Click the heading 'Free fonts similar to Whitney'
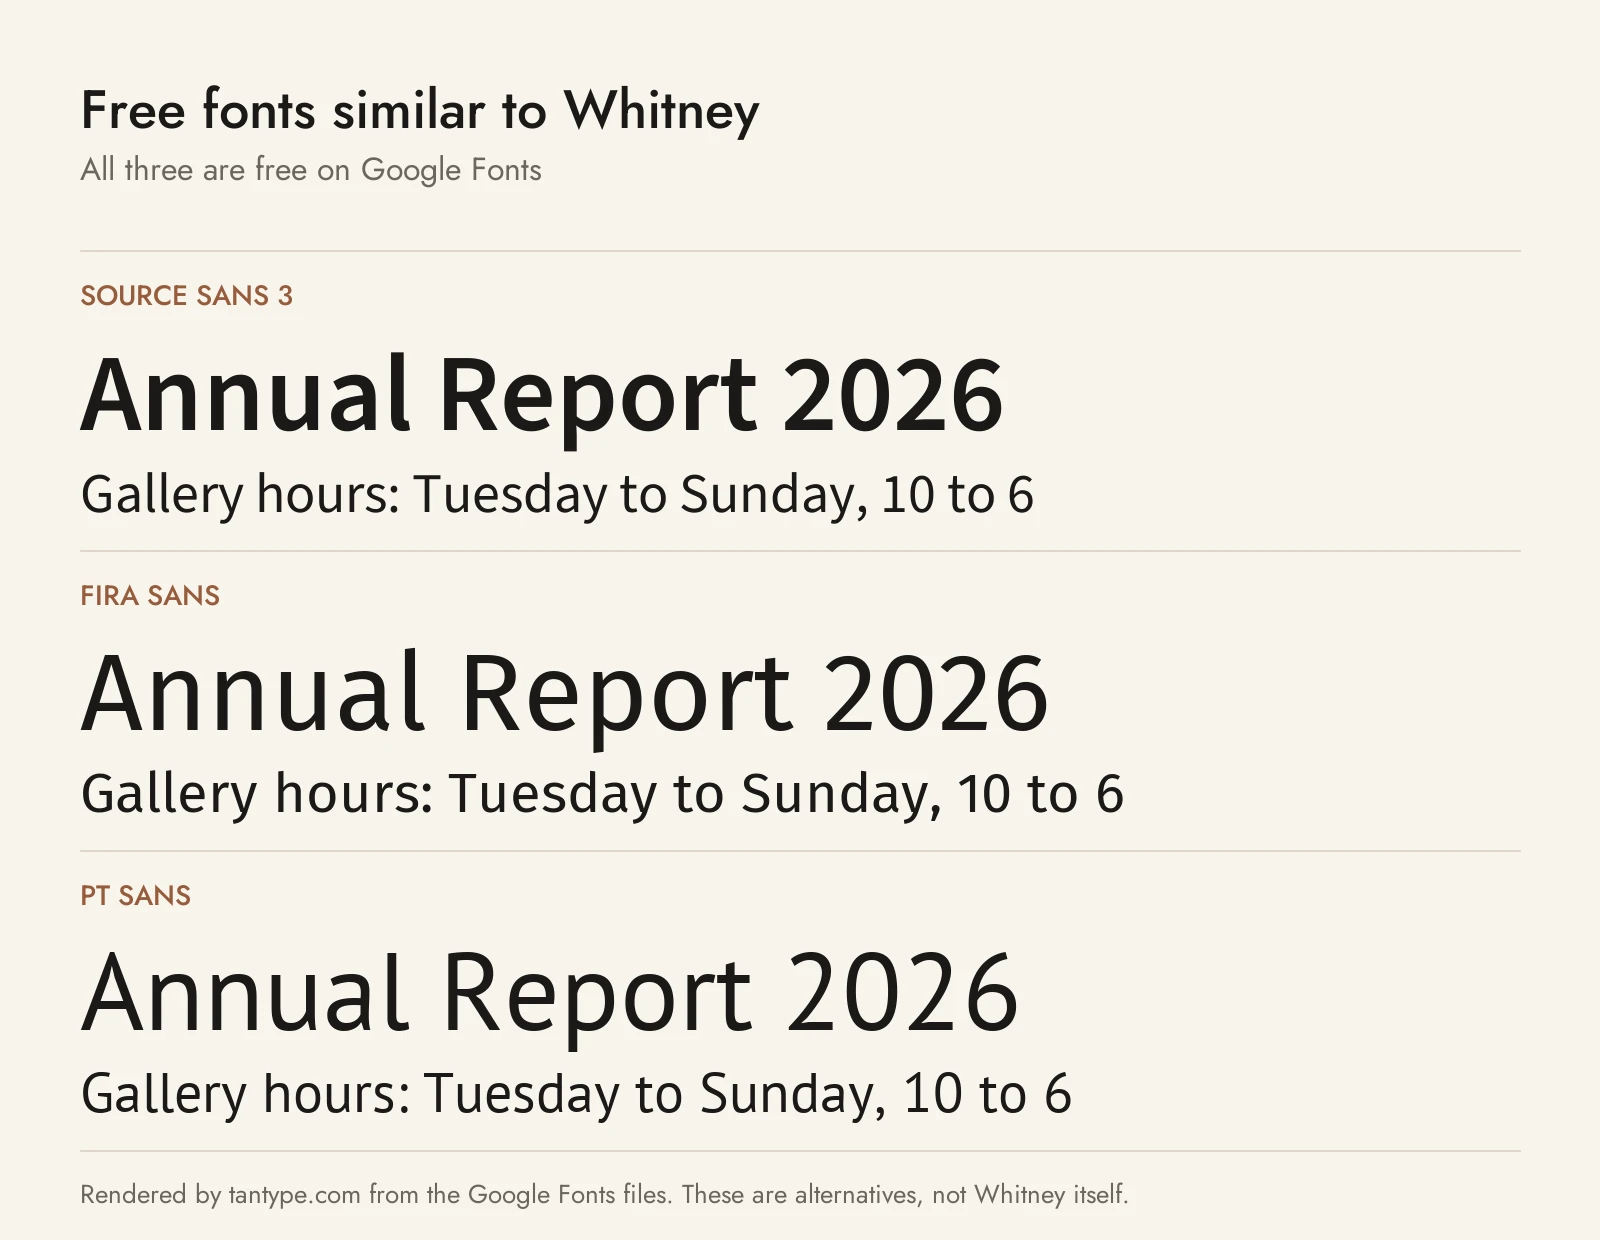Viewport: 1600px width, 1240px height. 420,111
